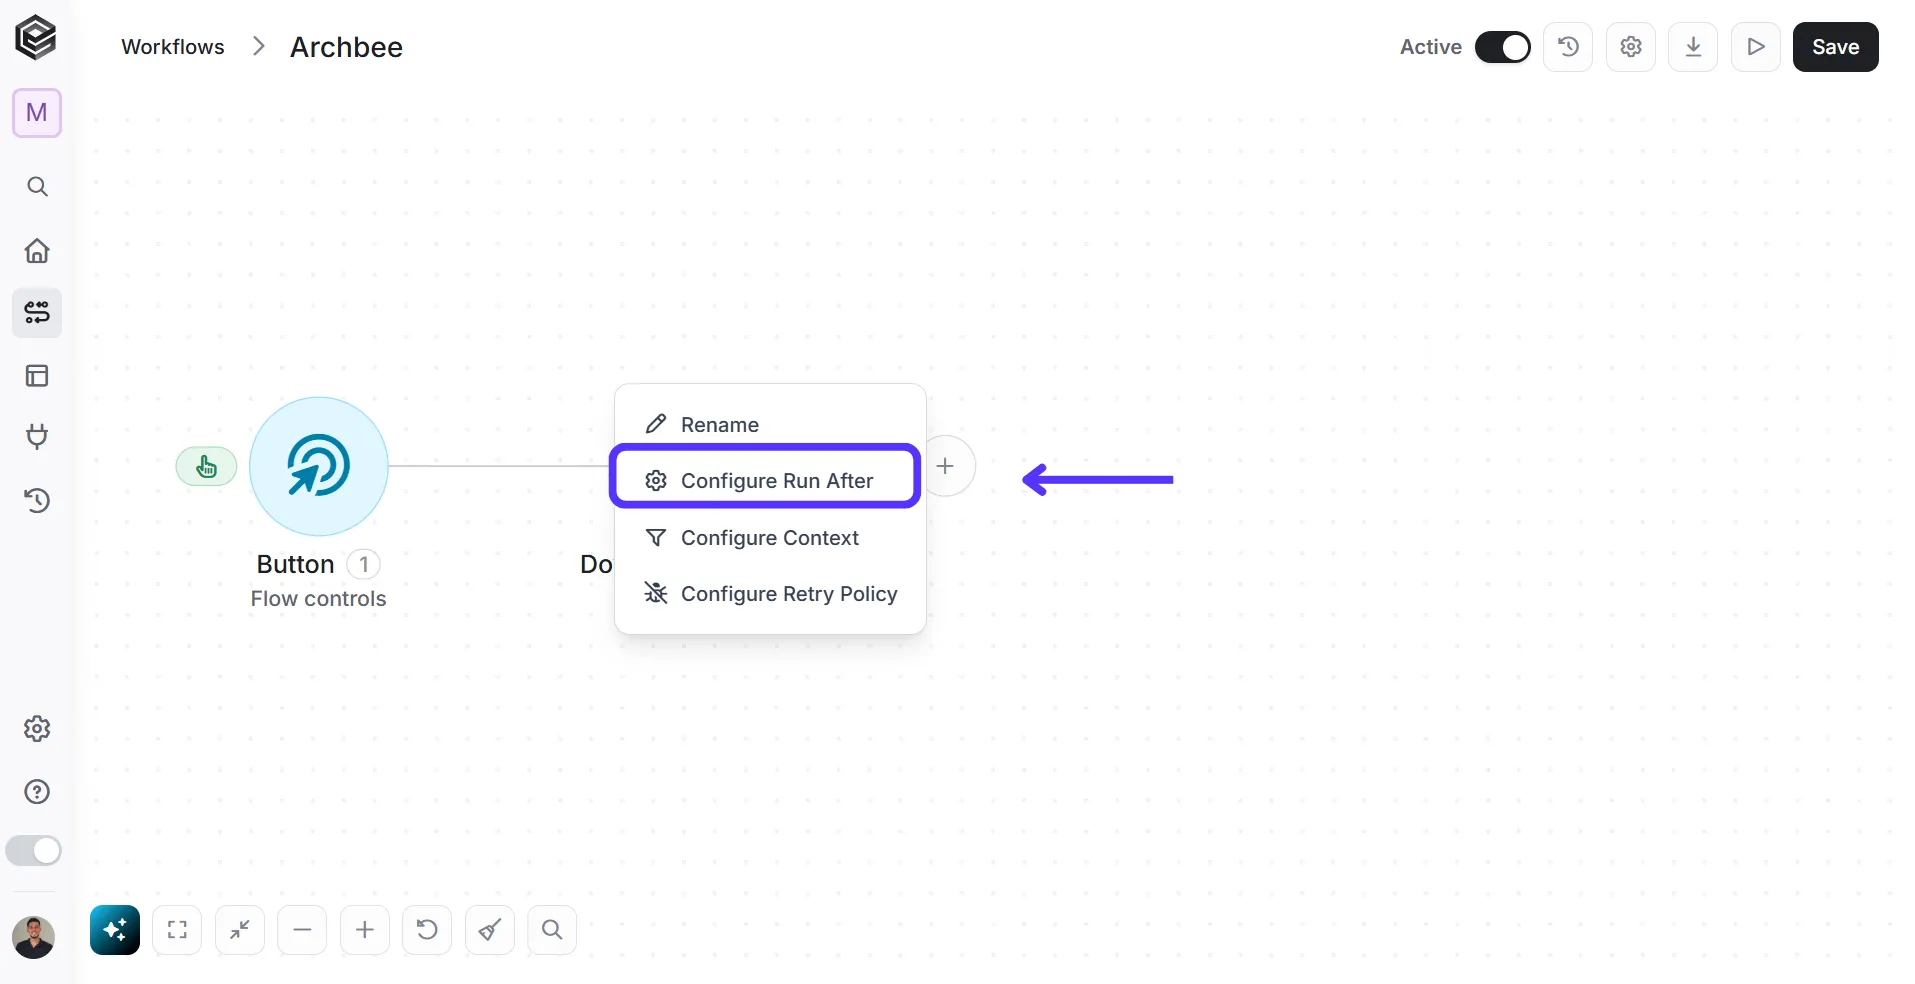Open the sidebar search icon
This screenshot has height=984, width=1915.
[37, 187]
